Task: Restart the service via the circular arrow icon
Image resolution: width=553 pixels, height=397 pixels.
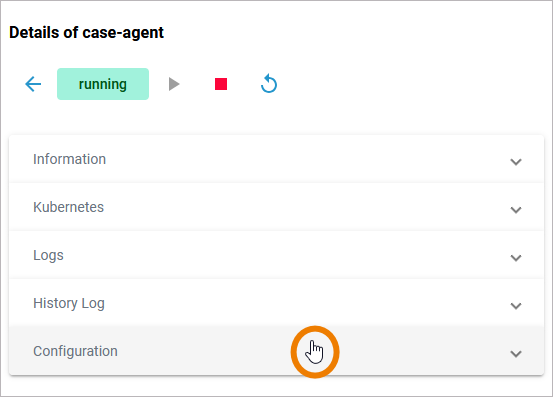Action: pos(269,84)
